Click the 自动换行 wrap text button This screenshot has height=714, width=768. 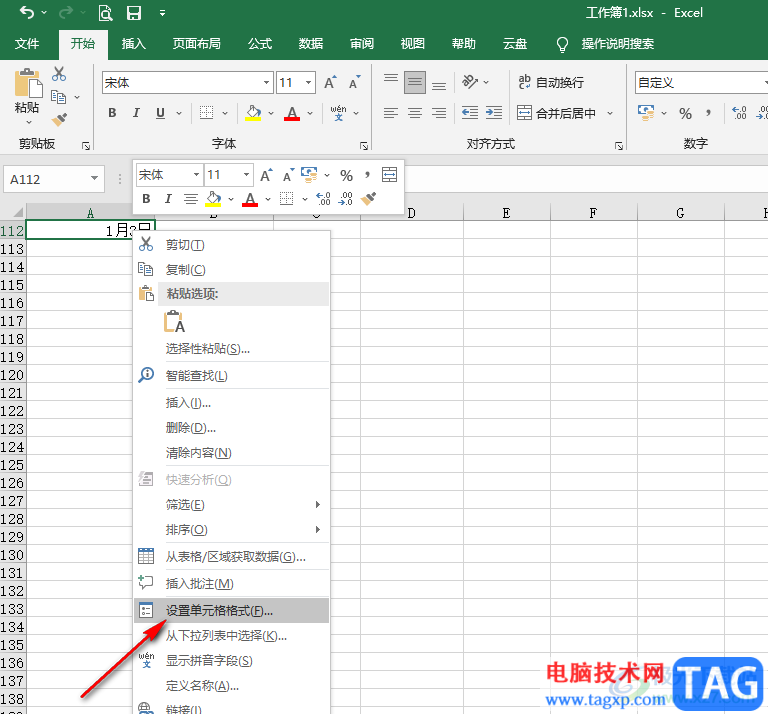click(x=551, y=82)
